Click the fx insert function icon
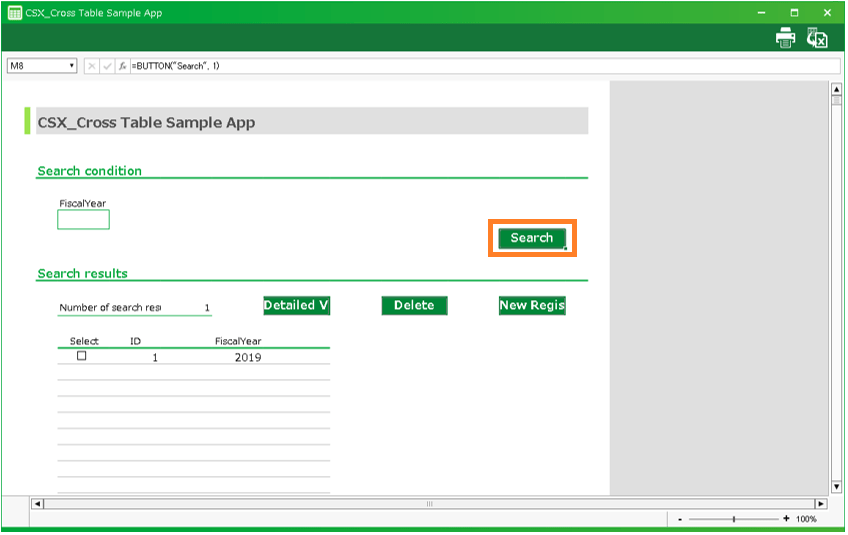 point(122,66)
